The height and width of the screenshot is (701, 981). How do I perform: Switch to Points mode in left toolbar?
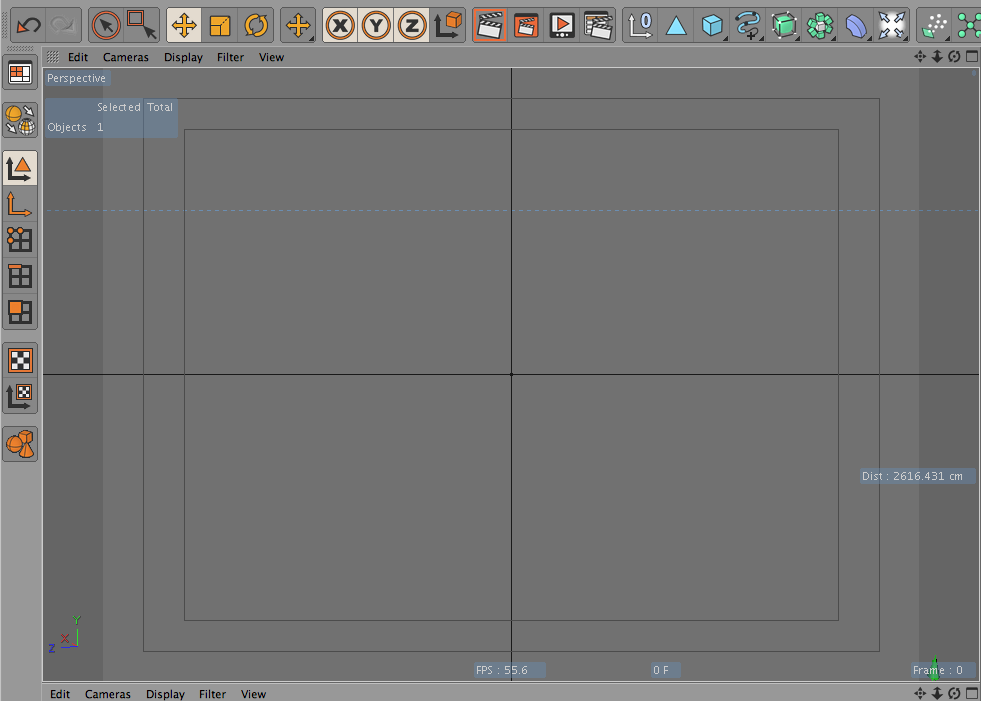20,239
